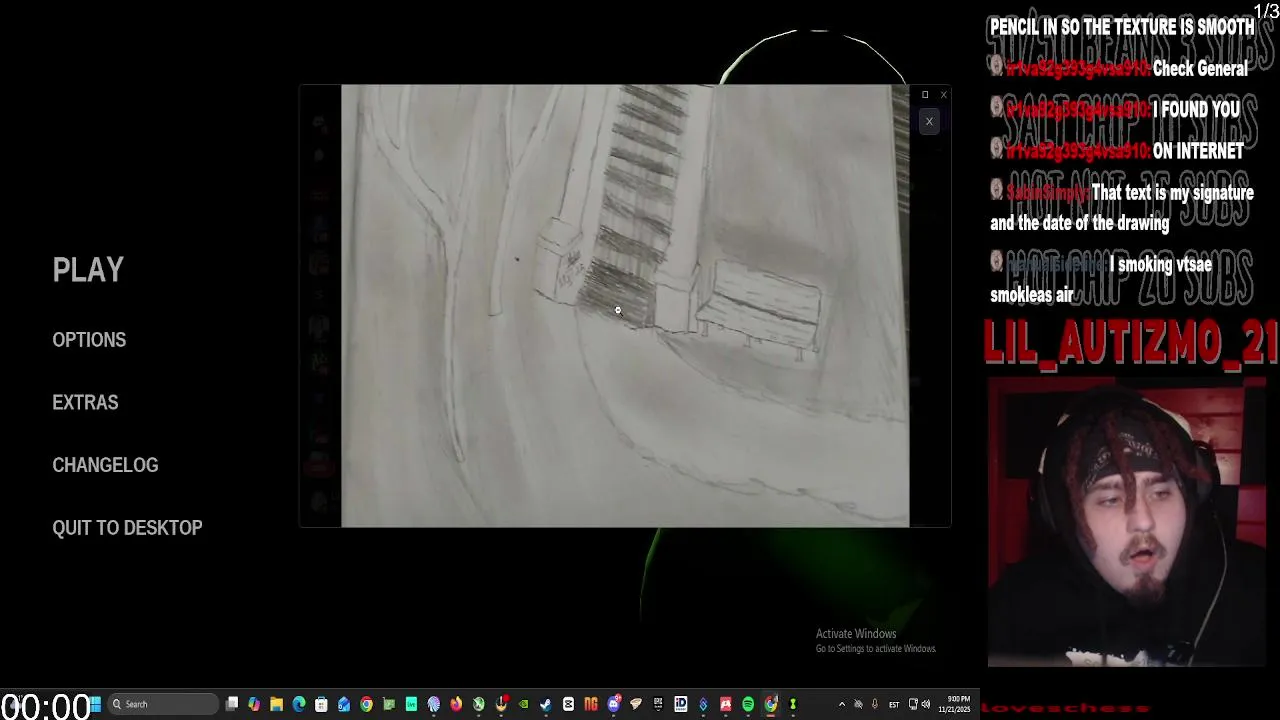Open the green hourglass taskbar app

(793, 704)
